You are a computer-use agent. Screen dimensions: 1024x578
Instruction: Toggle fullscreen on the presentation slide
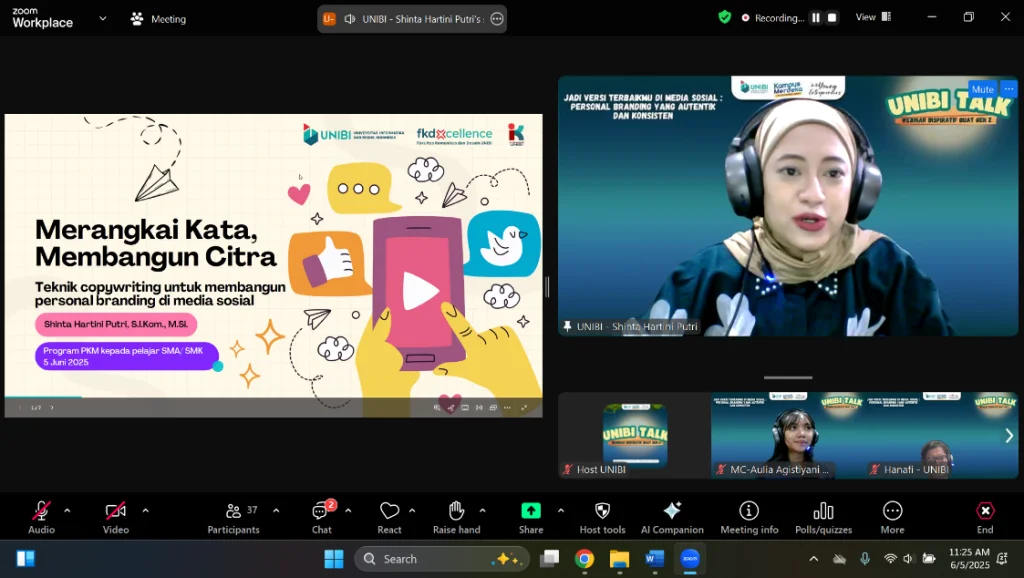[x=524, y=408]
